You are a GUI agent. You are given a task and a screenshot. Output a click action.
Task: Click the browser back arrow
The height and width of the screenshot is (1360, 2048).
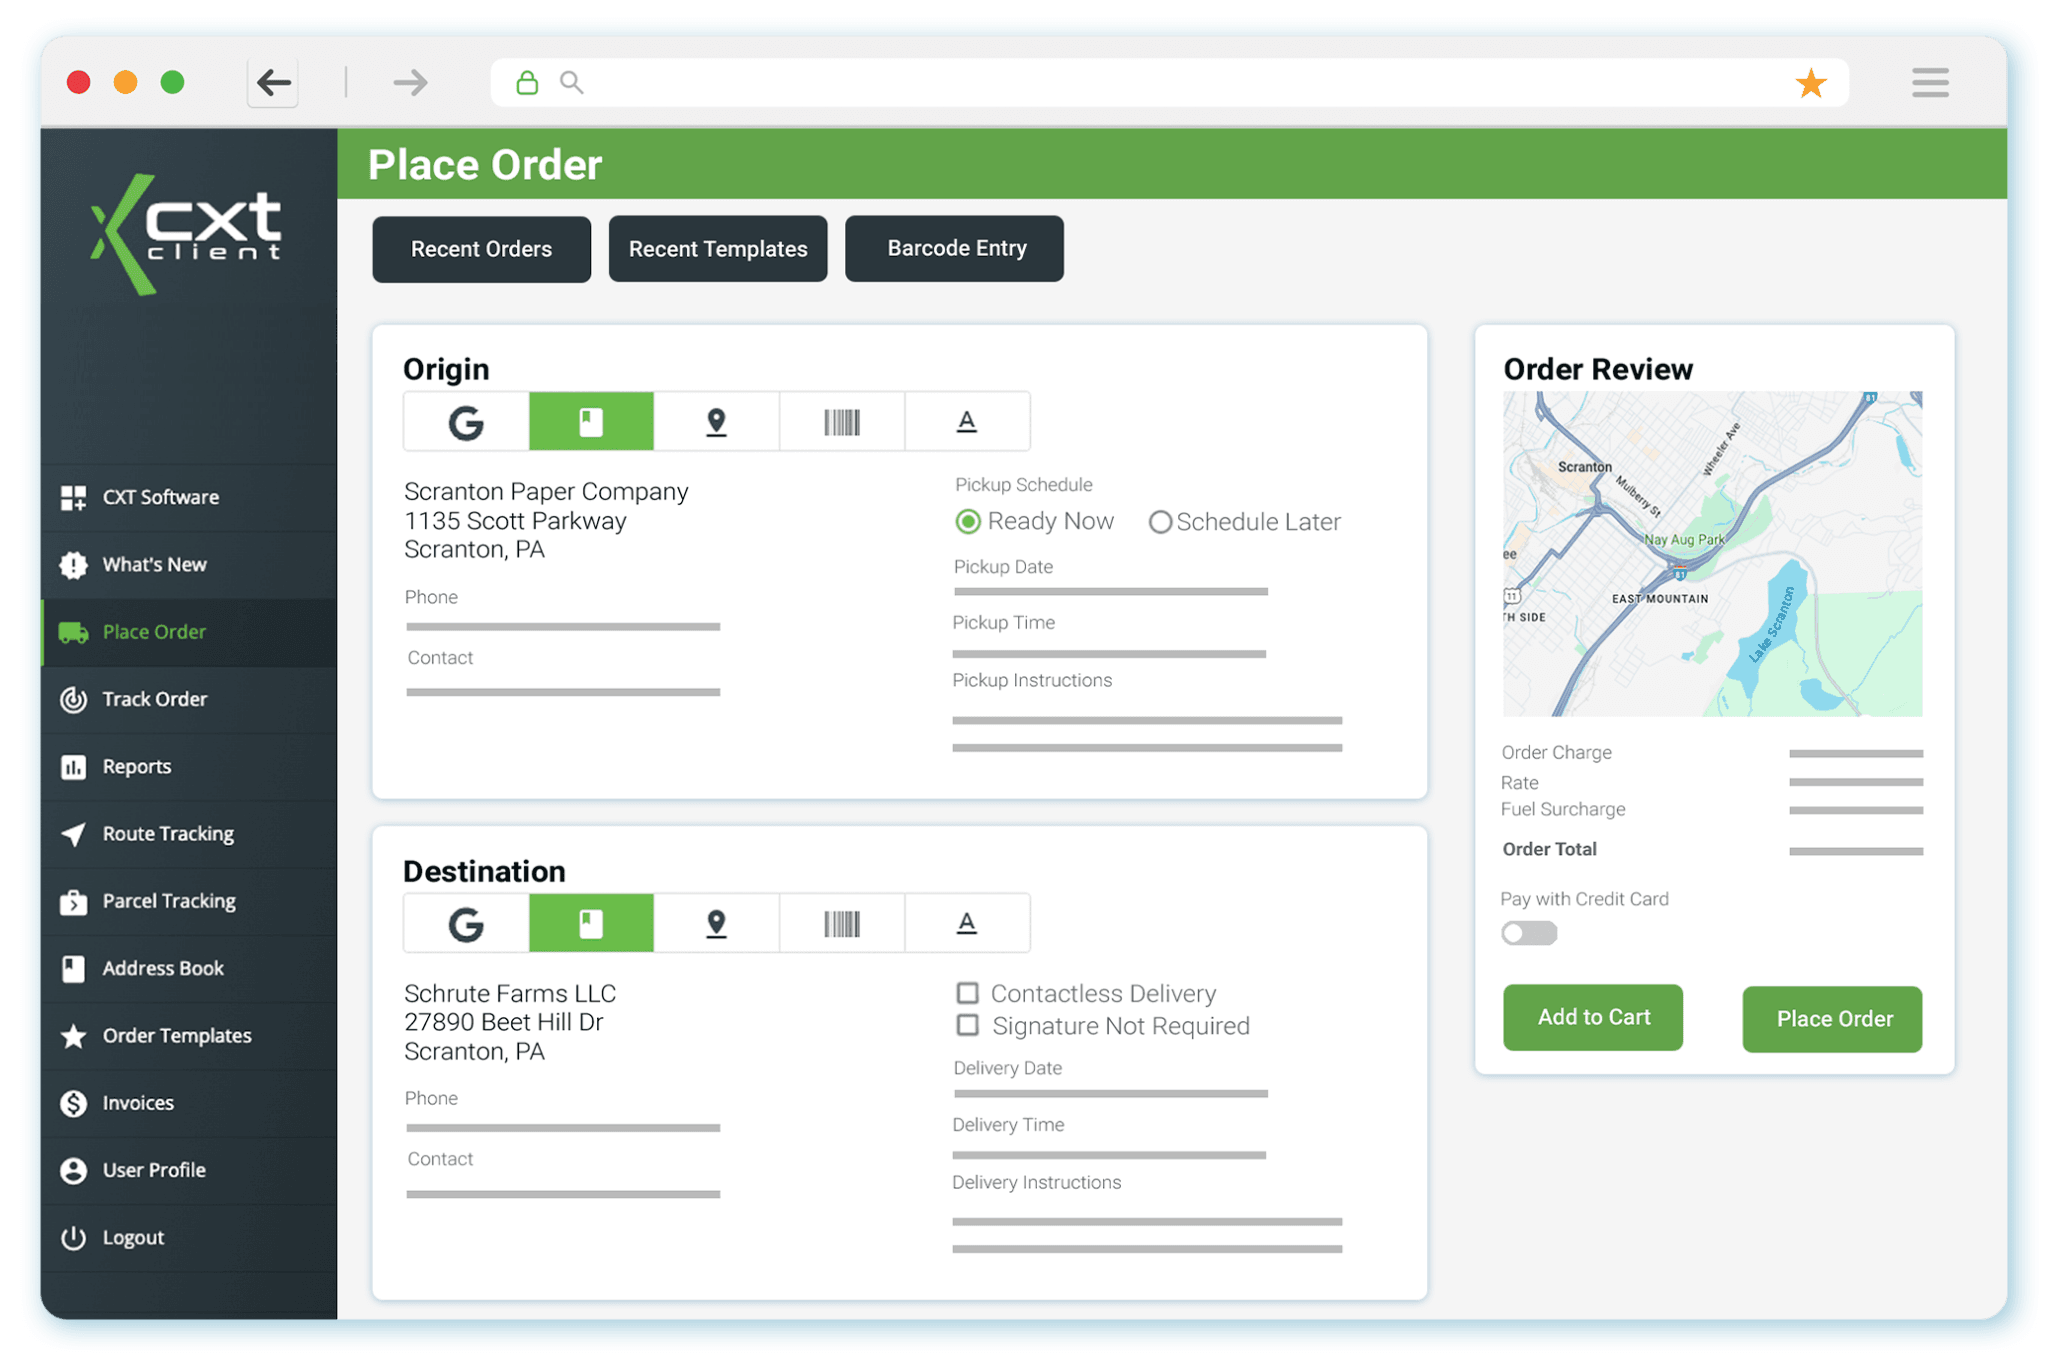point(272,82)
